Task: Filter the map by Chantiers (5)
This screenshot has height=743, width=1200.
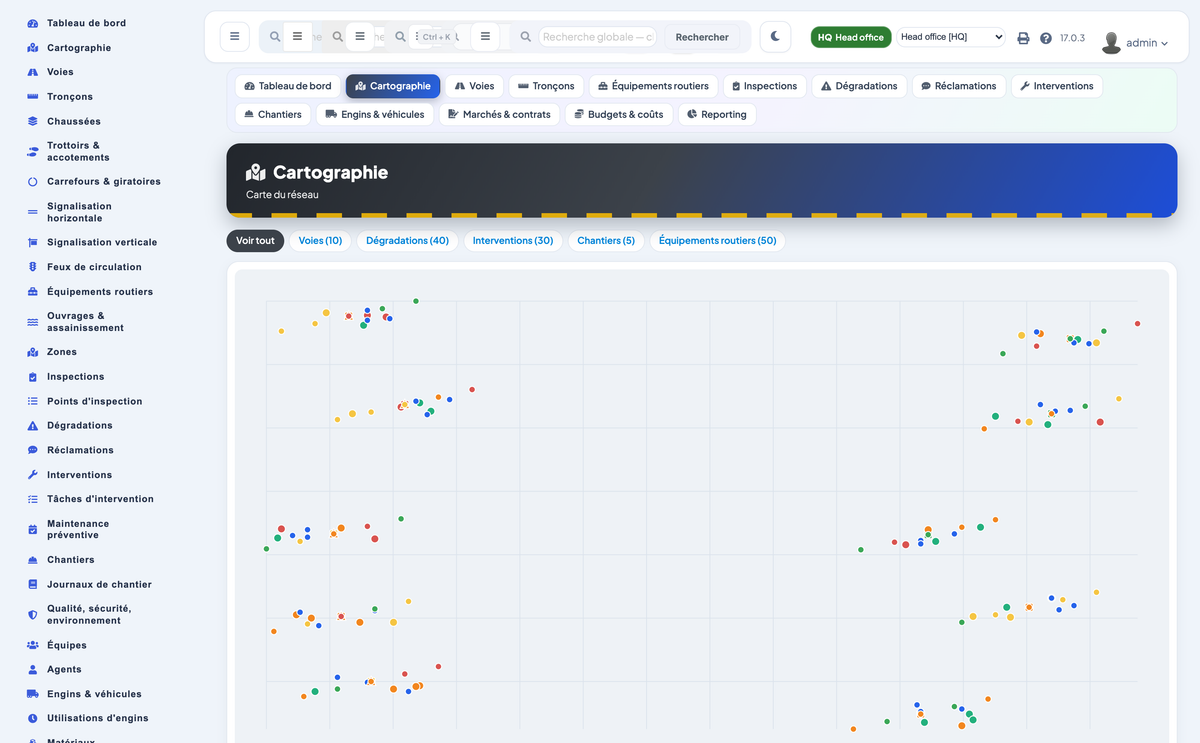Action: click(606, 241)
